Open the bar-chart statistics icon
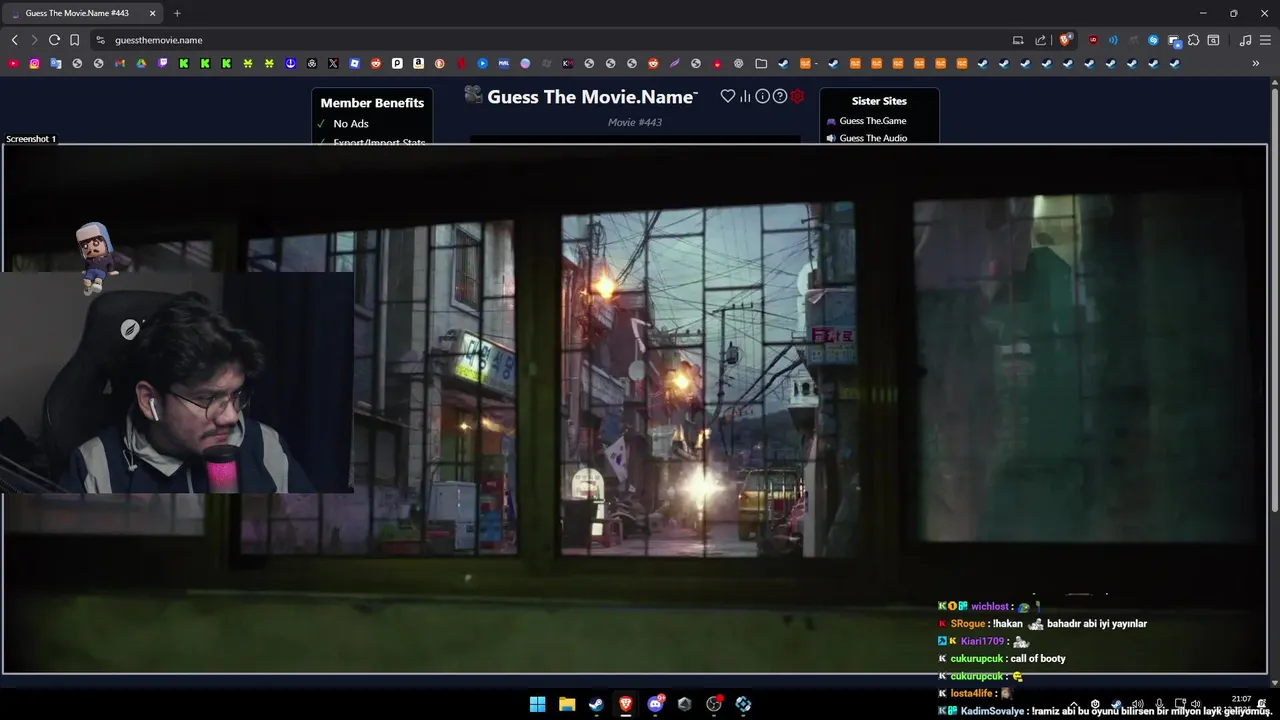Screen dimensions: 1280x720 point(745,96)
